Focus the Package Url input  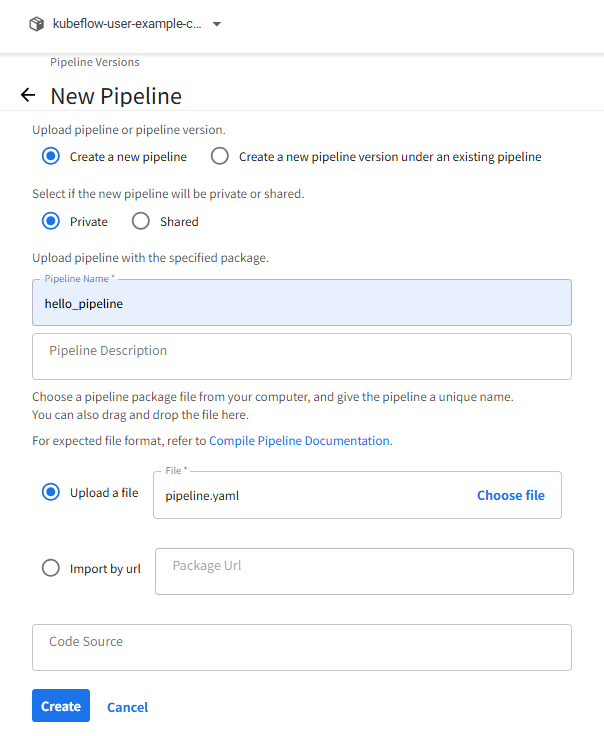coord(364,571)
